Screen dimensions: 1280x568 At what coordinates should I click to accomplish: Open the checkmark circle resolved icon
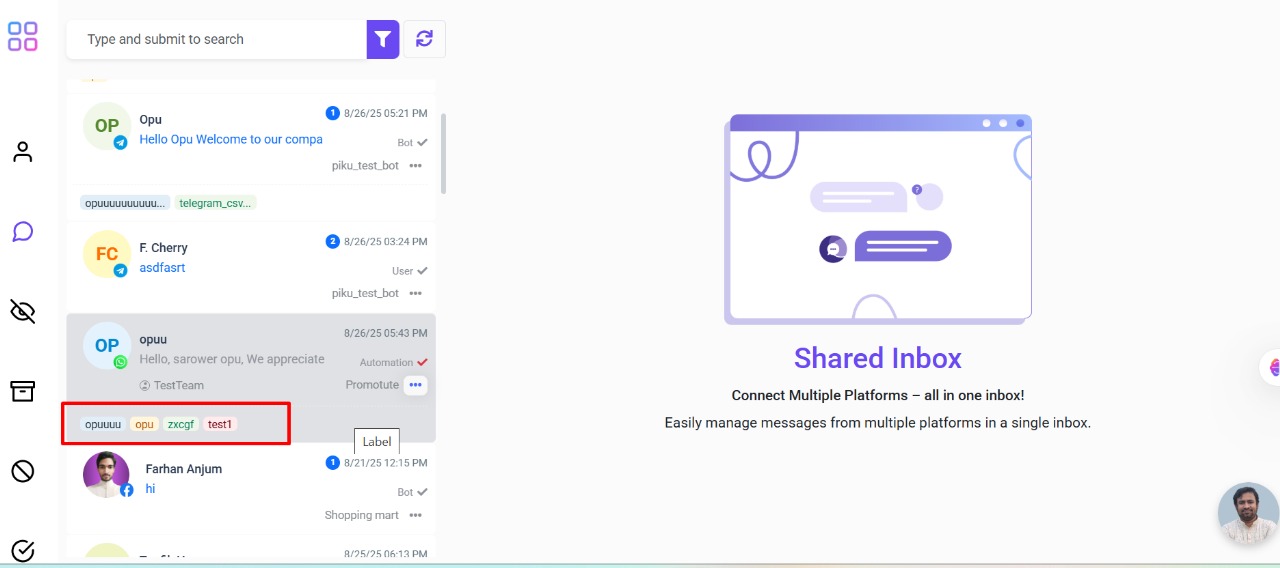(x=22, y=550)
